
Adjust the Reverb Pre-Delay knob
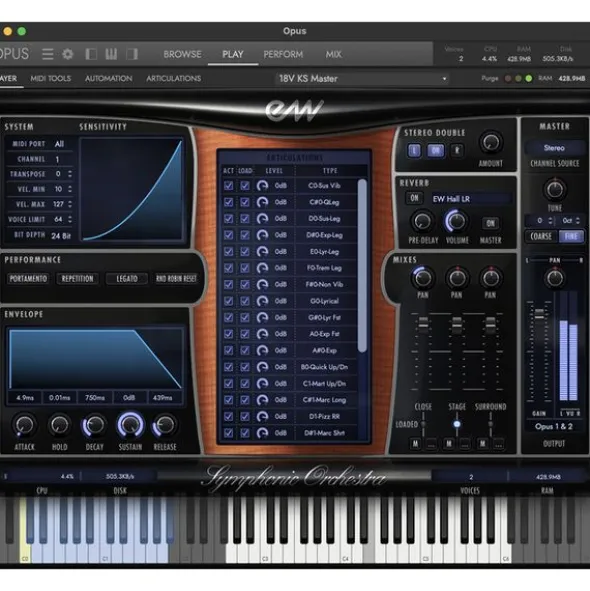(422, 221)
